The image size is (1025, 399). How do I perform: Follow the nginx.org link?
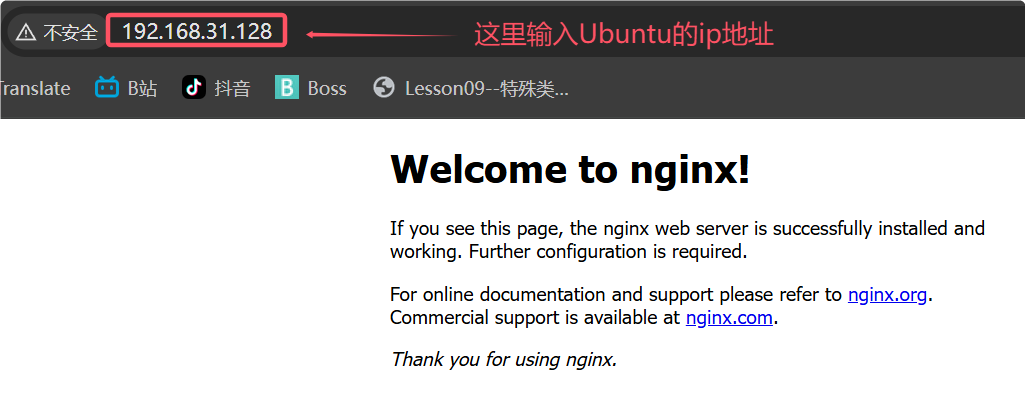887,295
